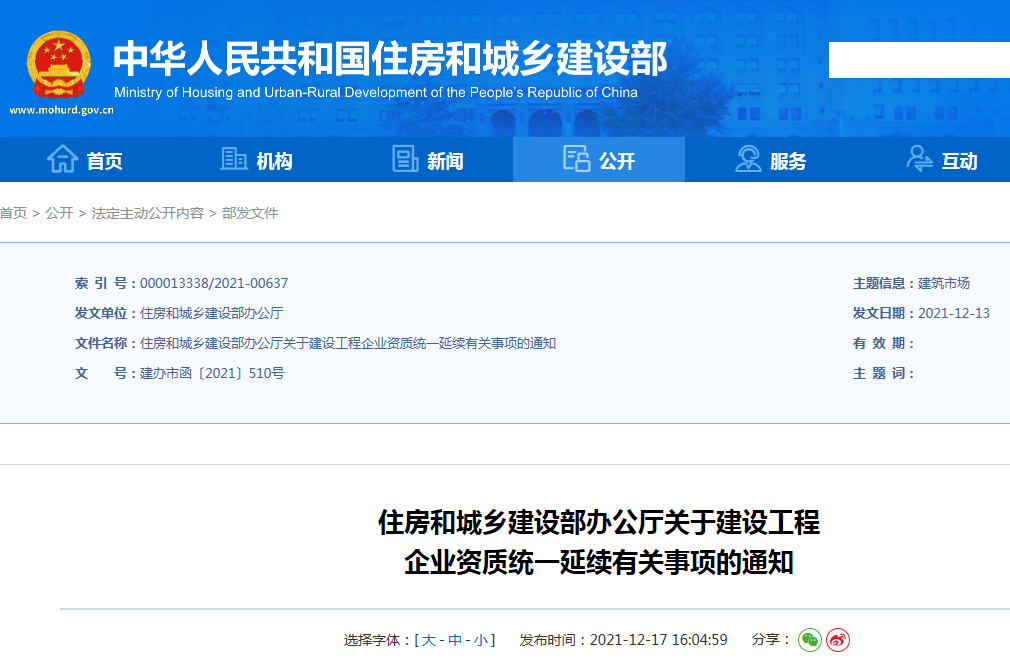Click topic info value 建筑市场

coord(944,283)
